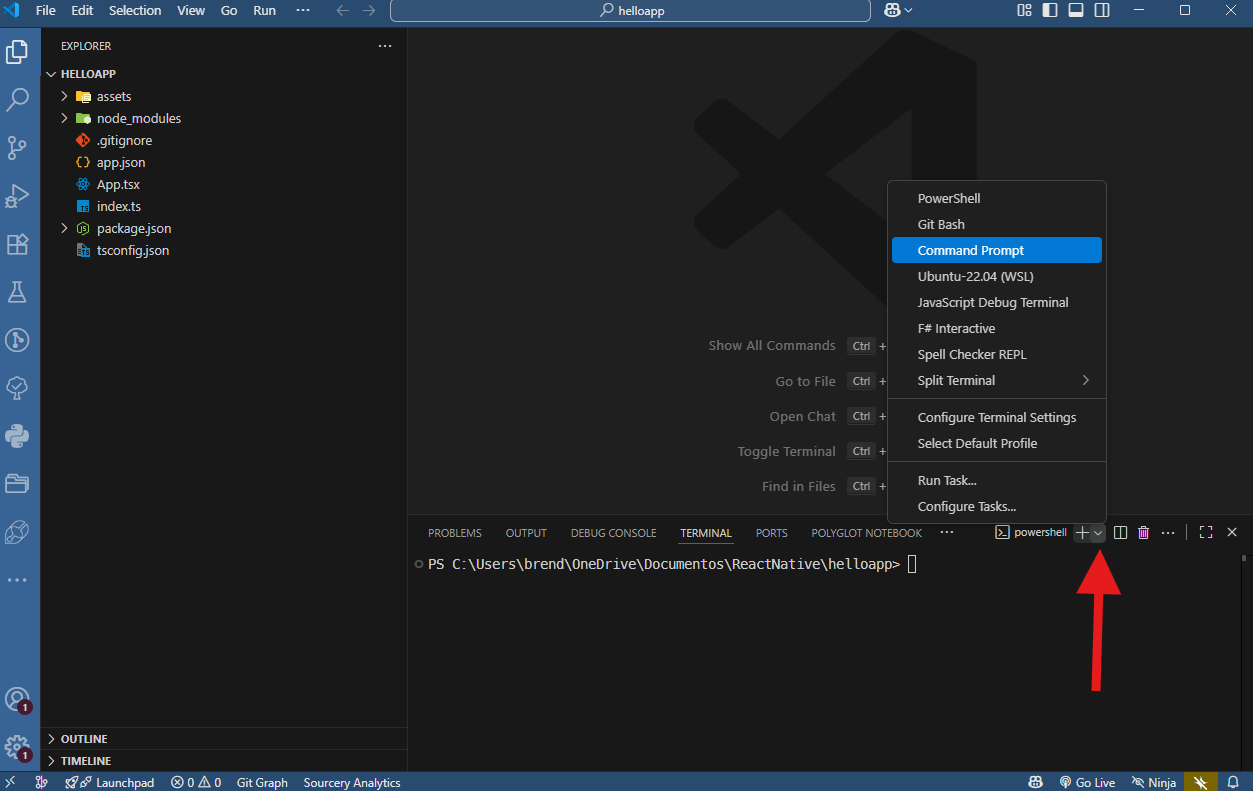Open the Extensions view
This screenshot has width=1253, height=791.
(20, 244)
